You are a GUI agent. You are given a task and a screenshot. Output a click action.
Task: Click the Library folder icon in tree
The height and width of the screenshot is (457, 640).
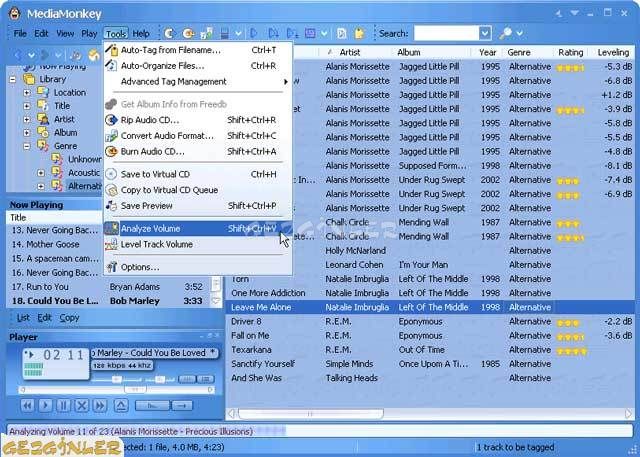(29, 79)
